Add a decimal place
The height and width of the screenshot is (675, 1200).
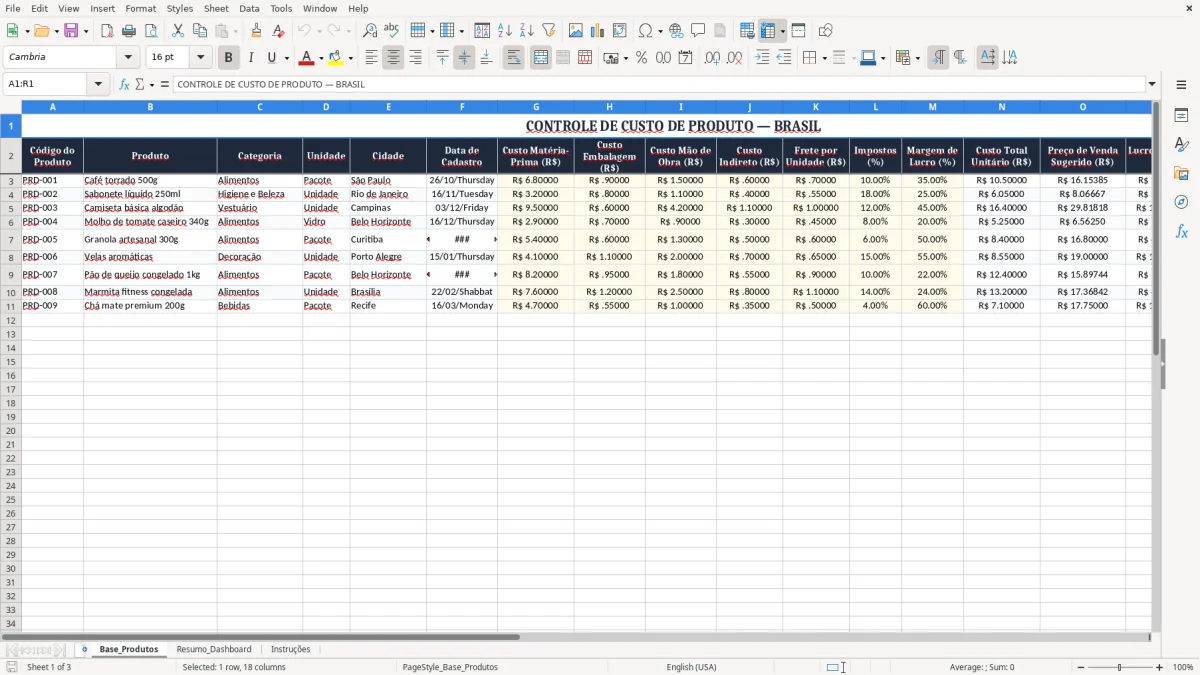coord(712,58)
